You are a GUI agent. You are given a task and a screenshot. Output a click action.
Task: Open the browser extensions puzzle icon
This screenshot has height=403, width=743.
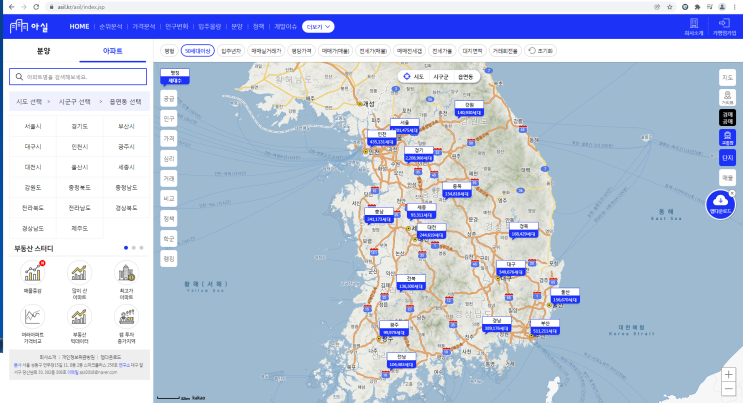click(697, 7)
